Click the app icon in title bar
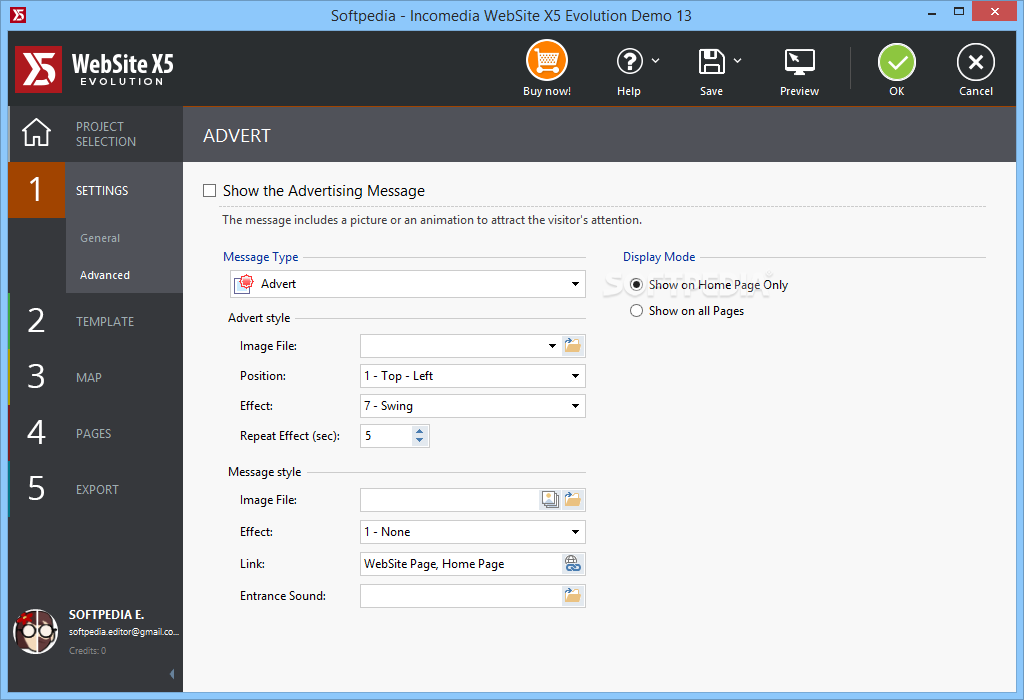 18,14
